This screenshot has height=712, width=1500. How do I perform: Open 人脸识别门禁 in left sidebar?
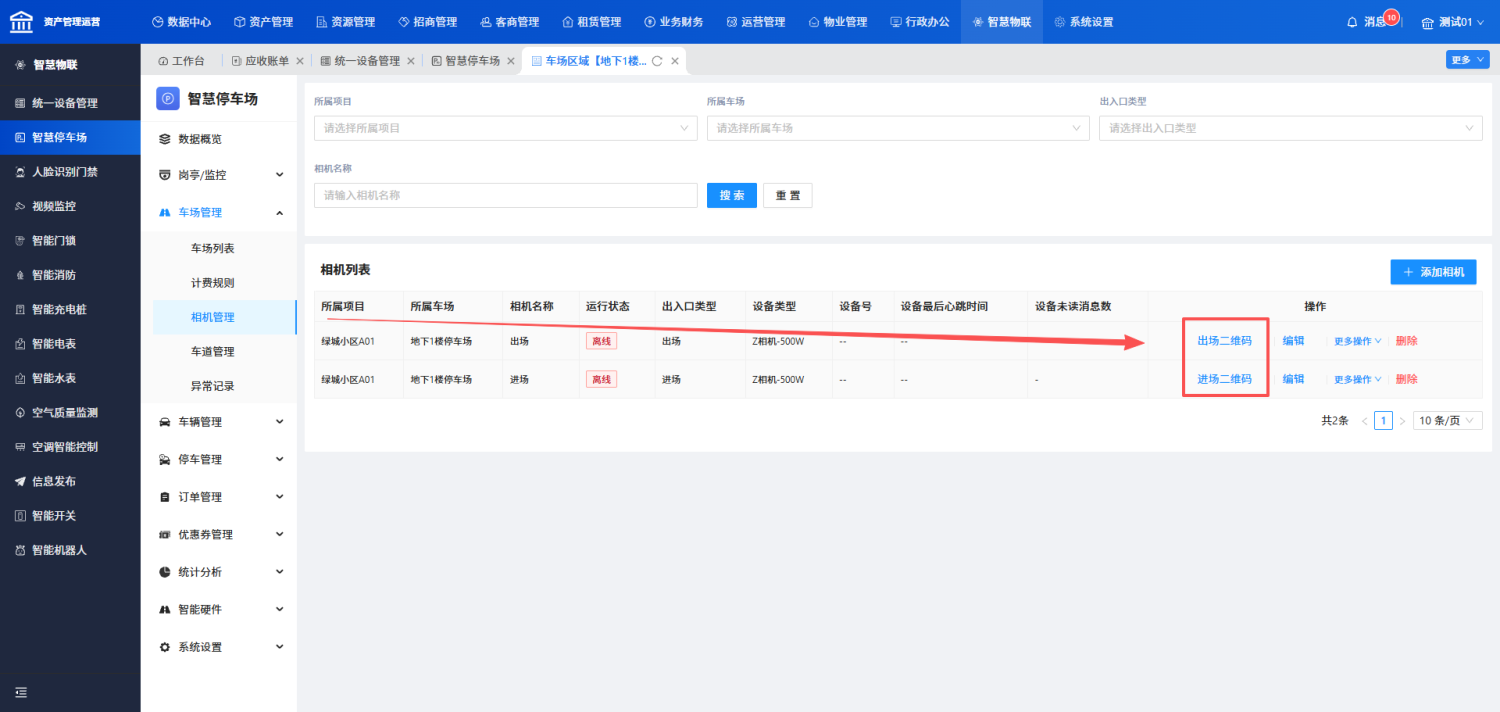(x=70, y=172)
